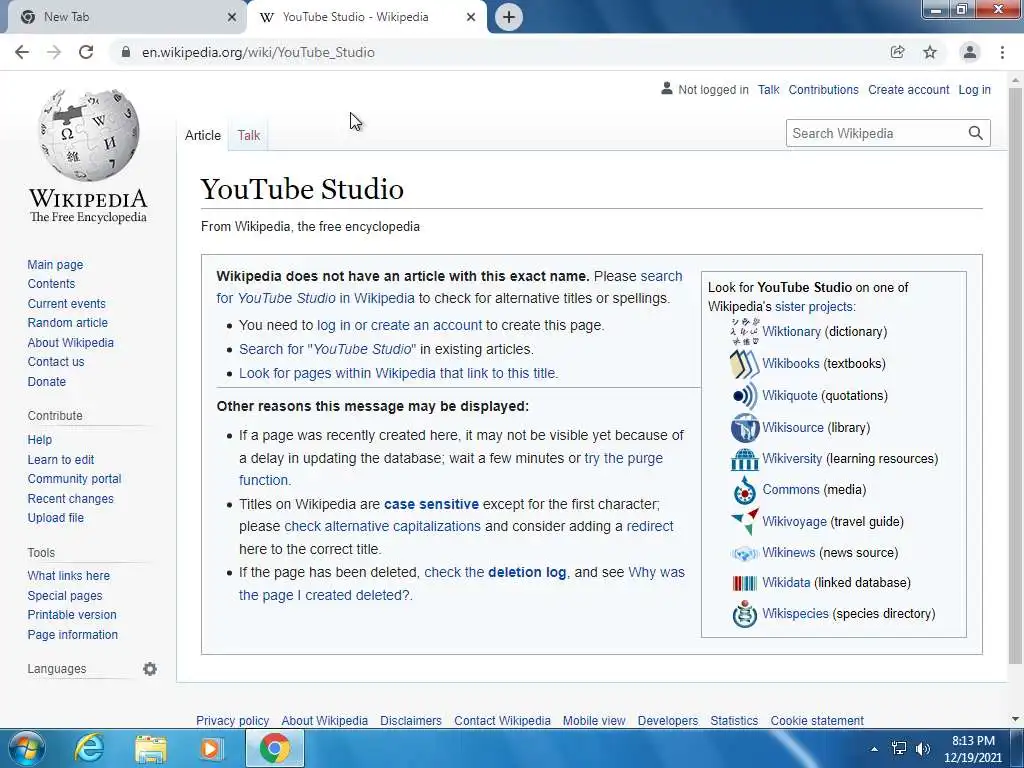This screenshot has height=768, width=1024.
Task: Click the Wikipedia globe logo
Action: [88, 135]
